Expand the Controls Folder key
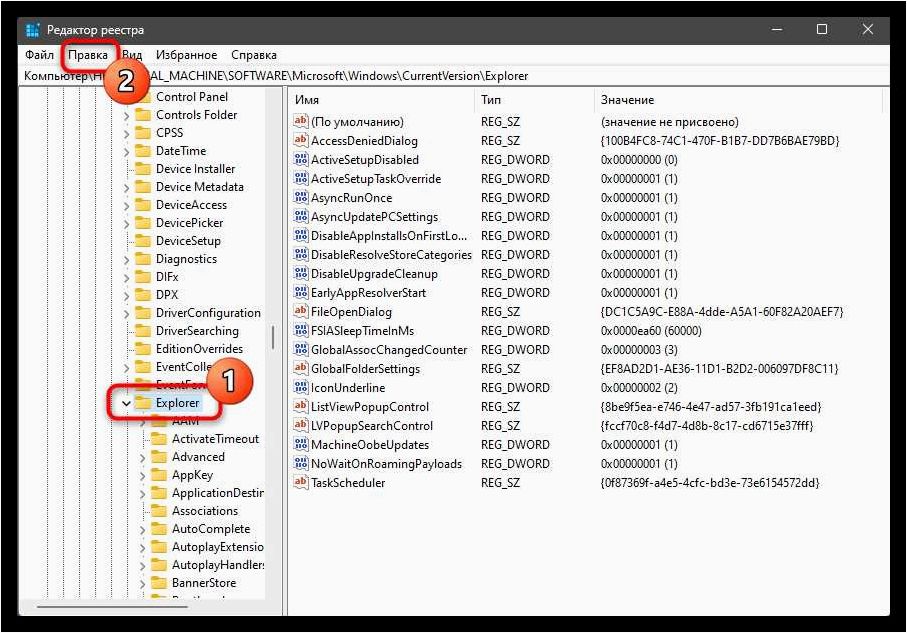 [127, 115]
